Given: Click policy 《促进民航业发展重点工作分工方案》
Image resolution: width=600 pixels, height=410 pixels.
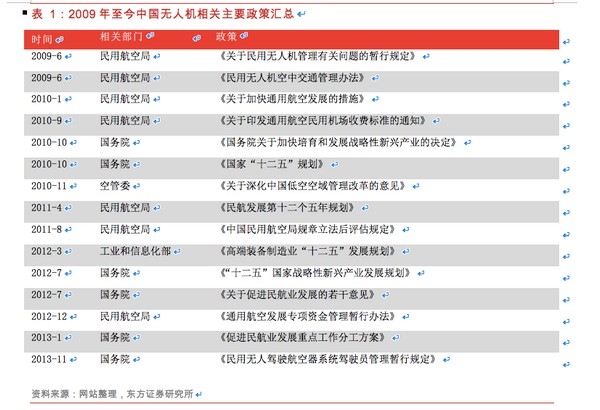Looking at the screenshot, I should (x=303, y=337).
